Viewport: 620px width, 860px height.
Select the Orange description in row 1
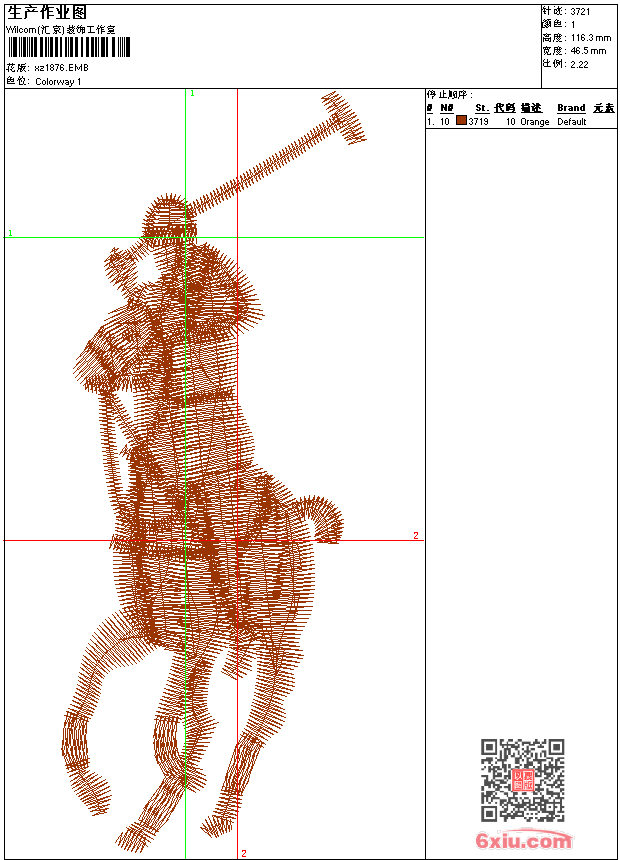point(535,121)
